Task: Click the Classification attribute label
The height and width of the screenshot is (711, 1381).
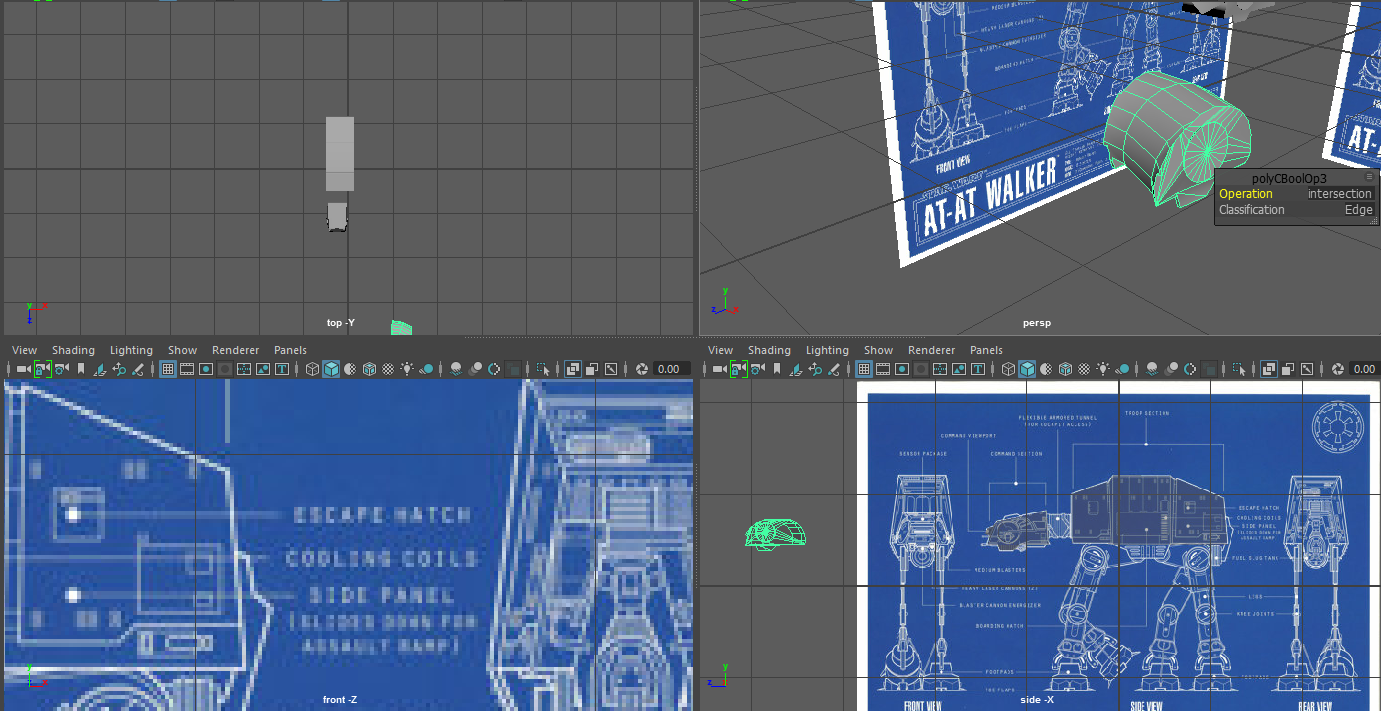Action: (x=1252, y=210)
